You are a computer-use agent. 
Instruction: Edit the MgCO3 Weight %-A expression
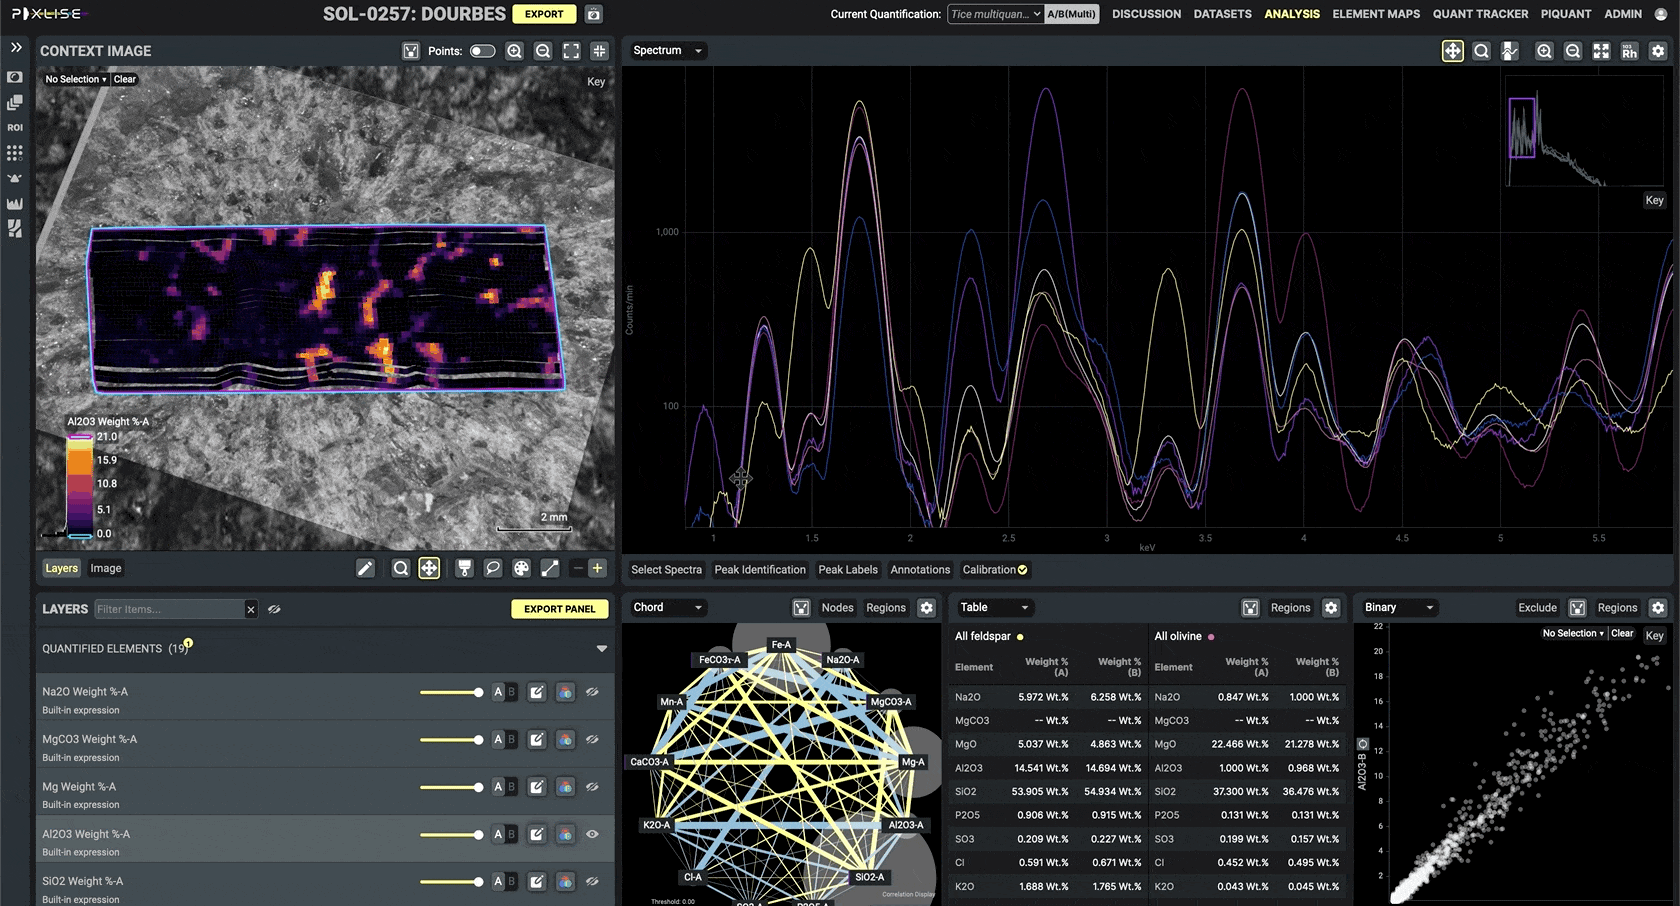click(x=537, y=740)
